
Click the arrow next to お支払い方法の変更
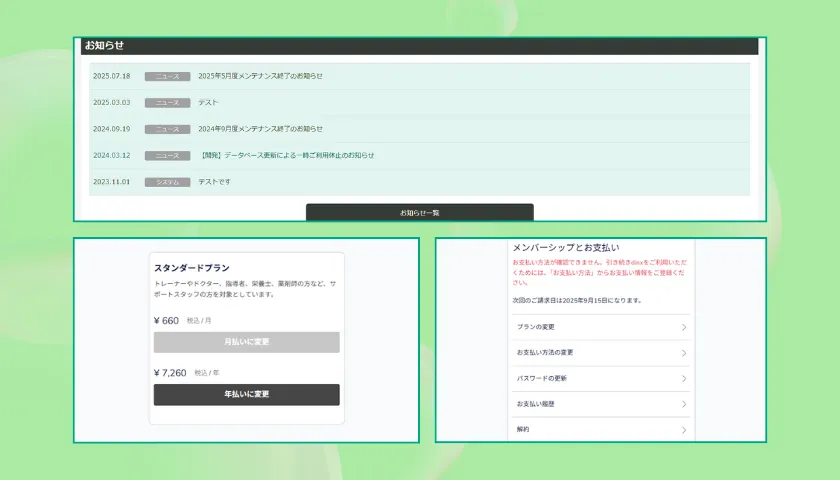(x=684, y=353)
